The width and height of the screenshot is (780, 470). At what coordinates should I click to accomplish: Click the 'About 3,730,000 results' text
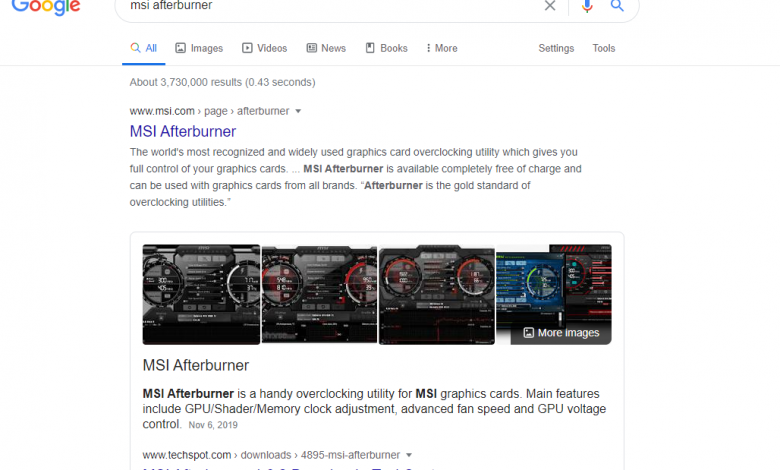click(222, 82)
